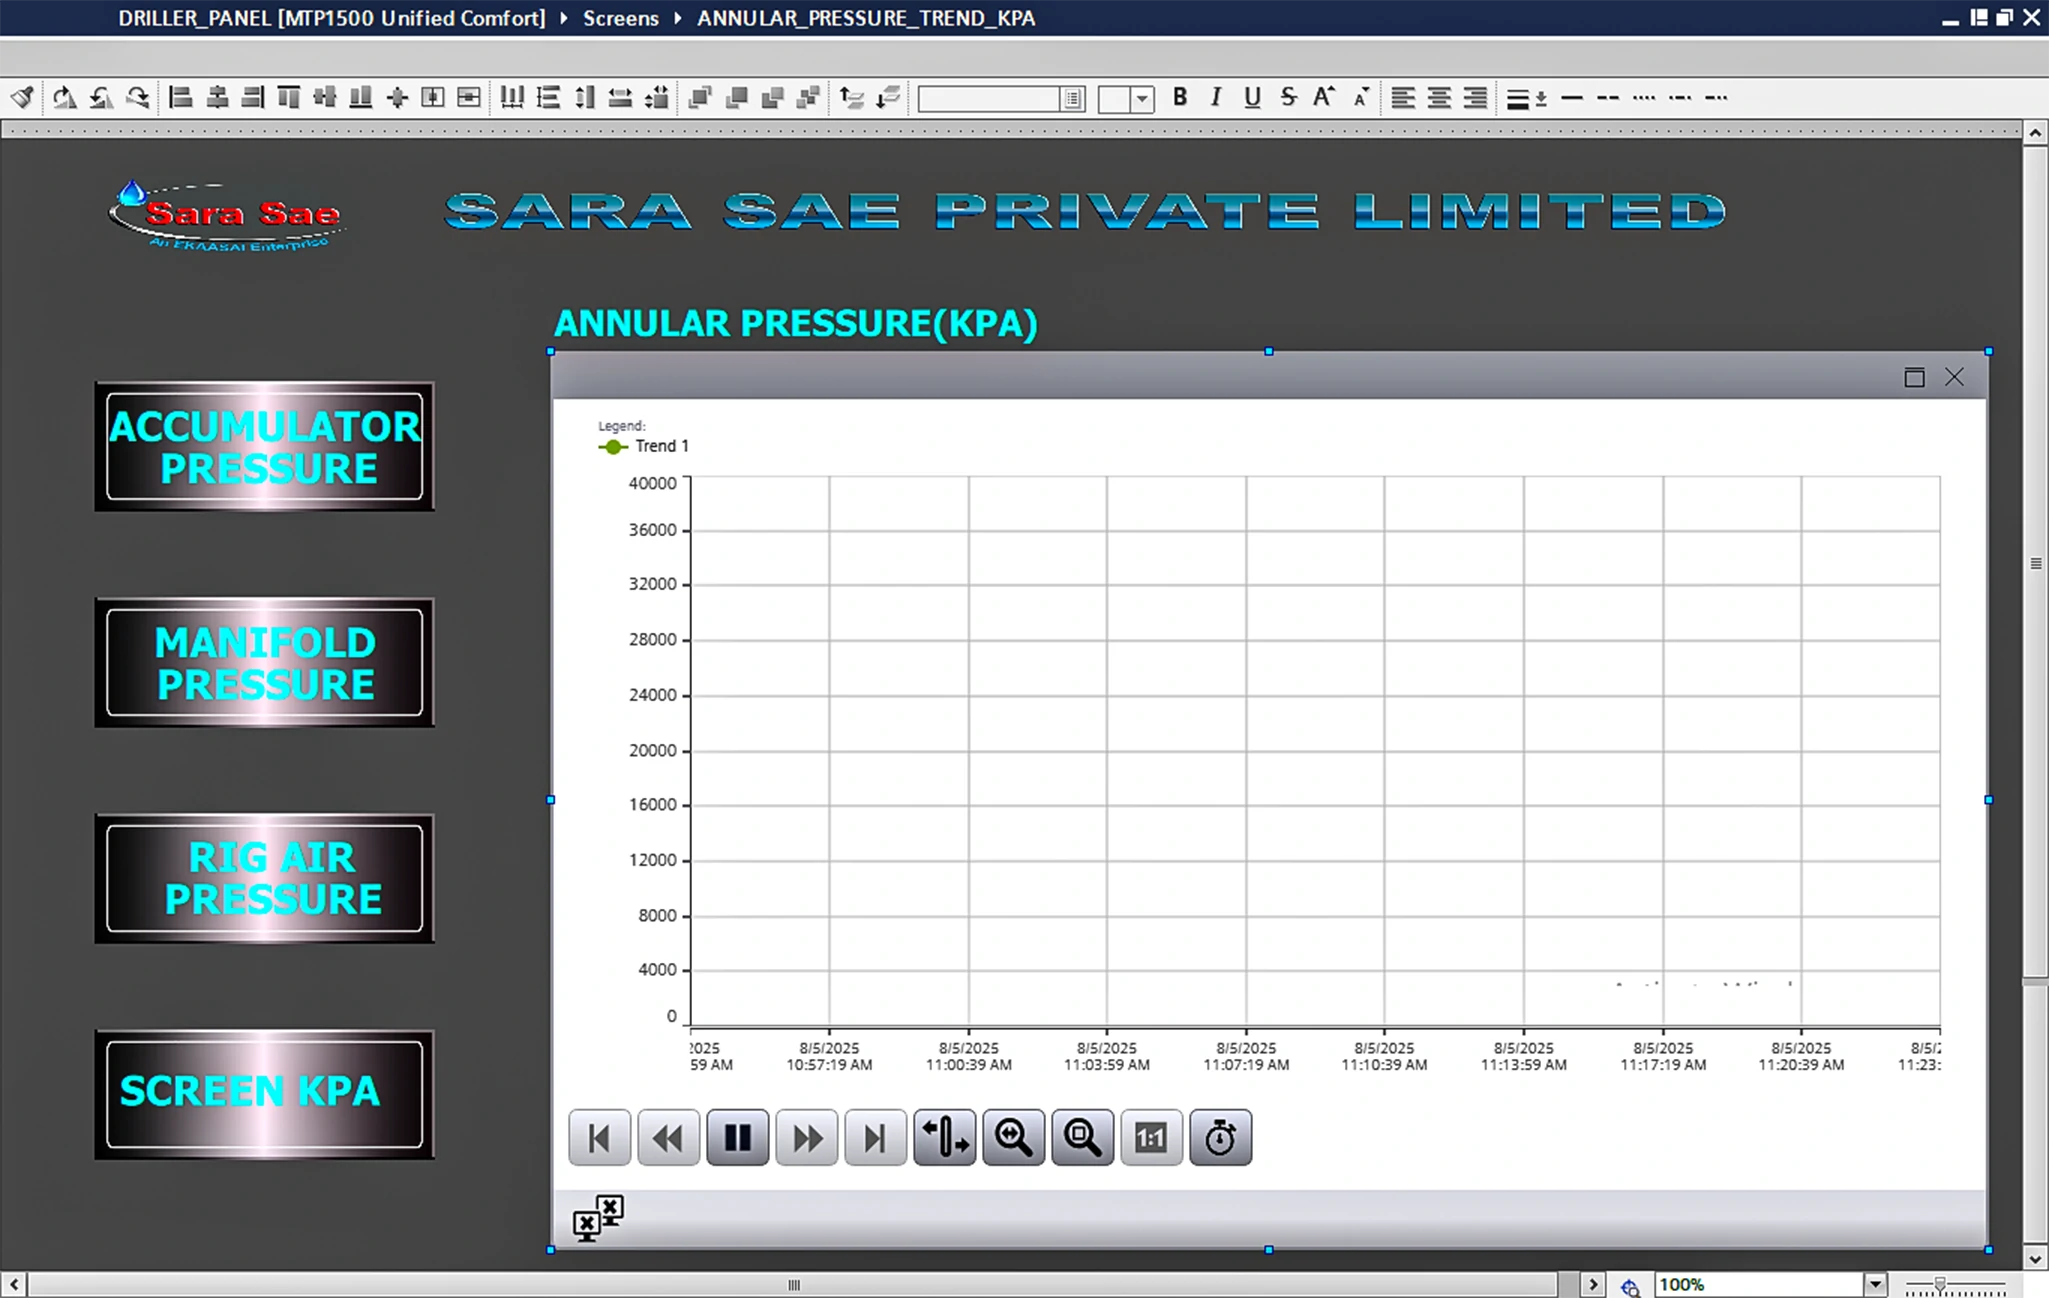Open the font size dropdown arrow
The image size is (2049, 1298).
click(1142, 99)
